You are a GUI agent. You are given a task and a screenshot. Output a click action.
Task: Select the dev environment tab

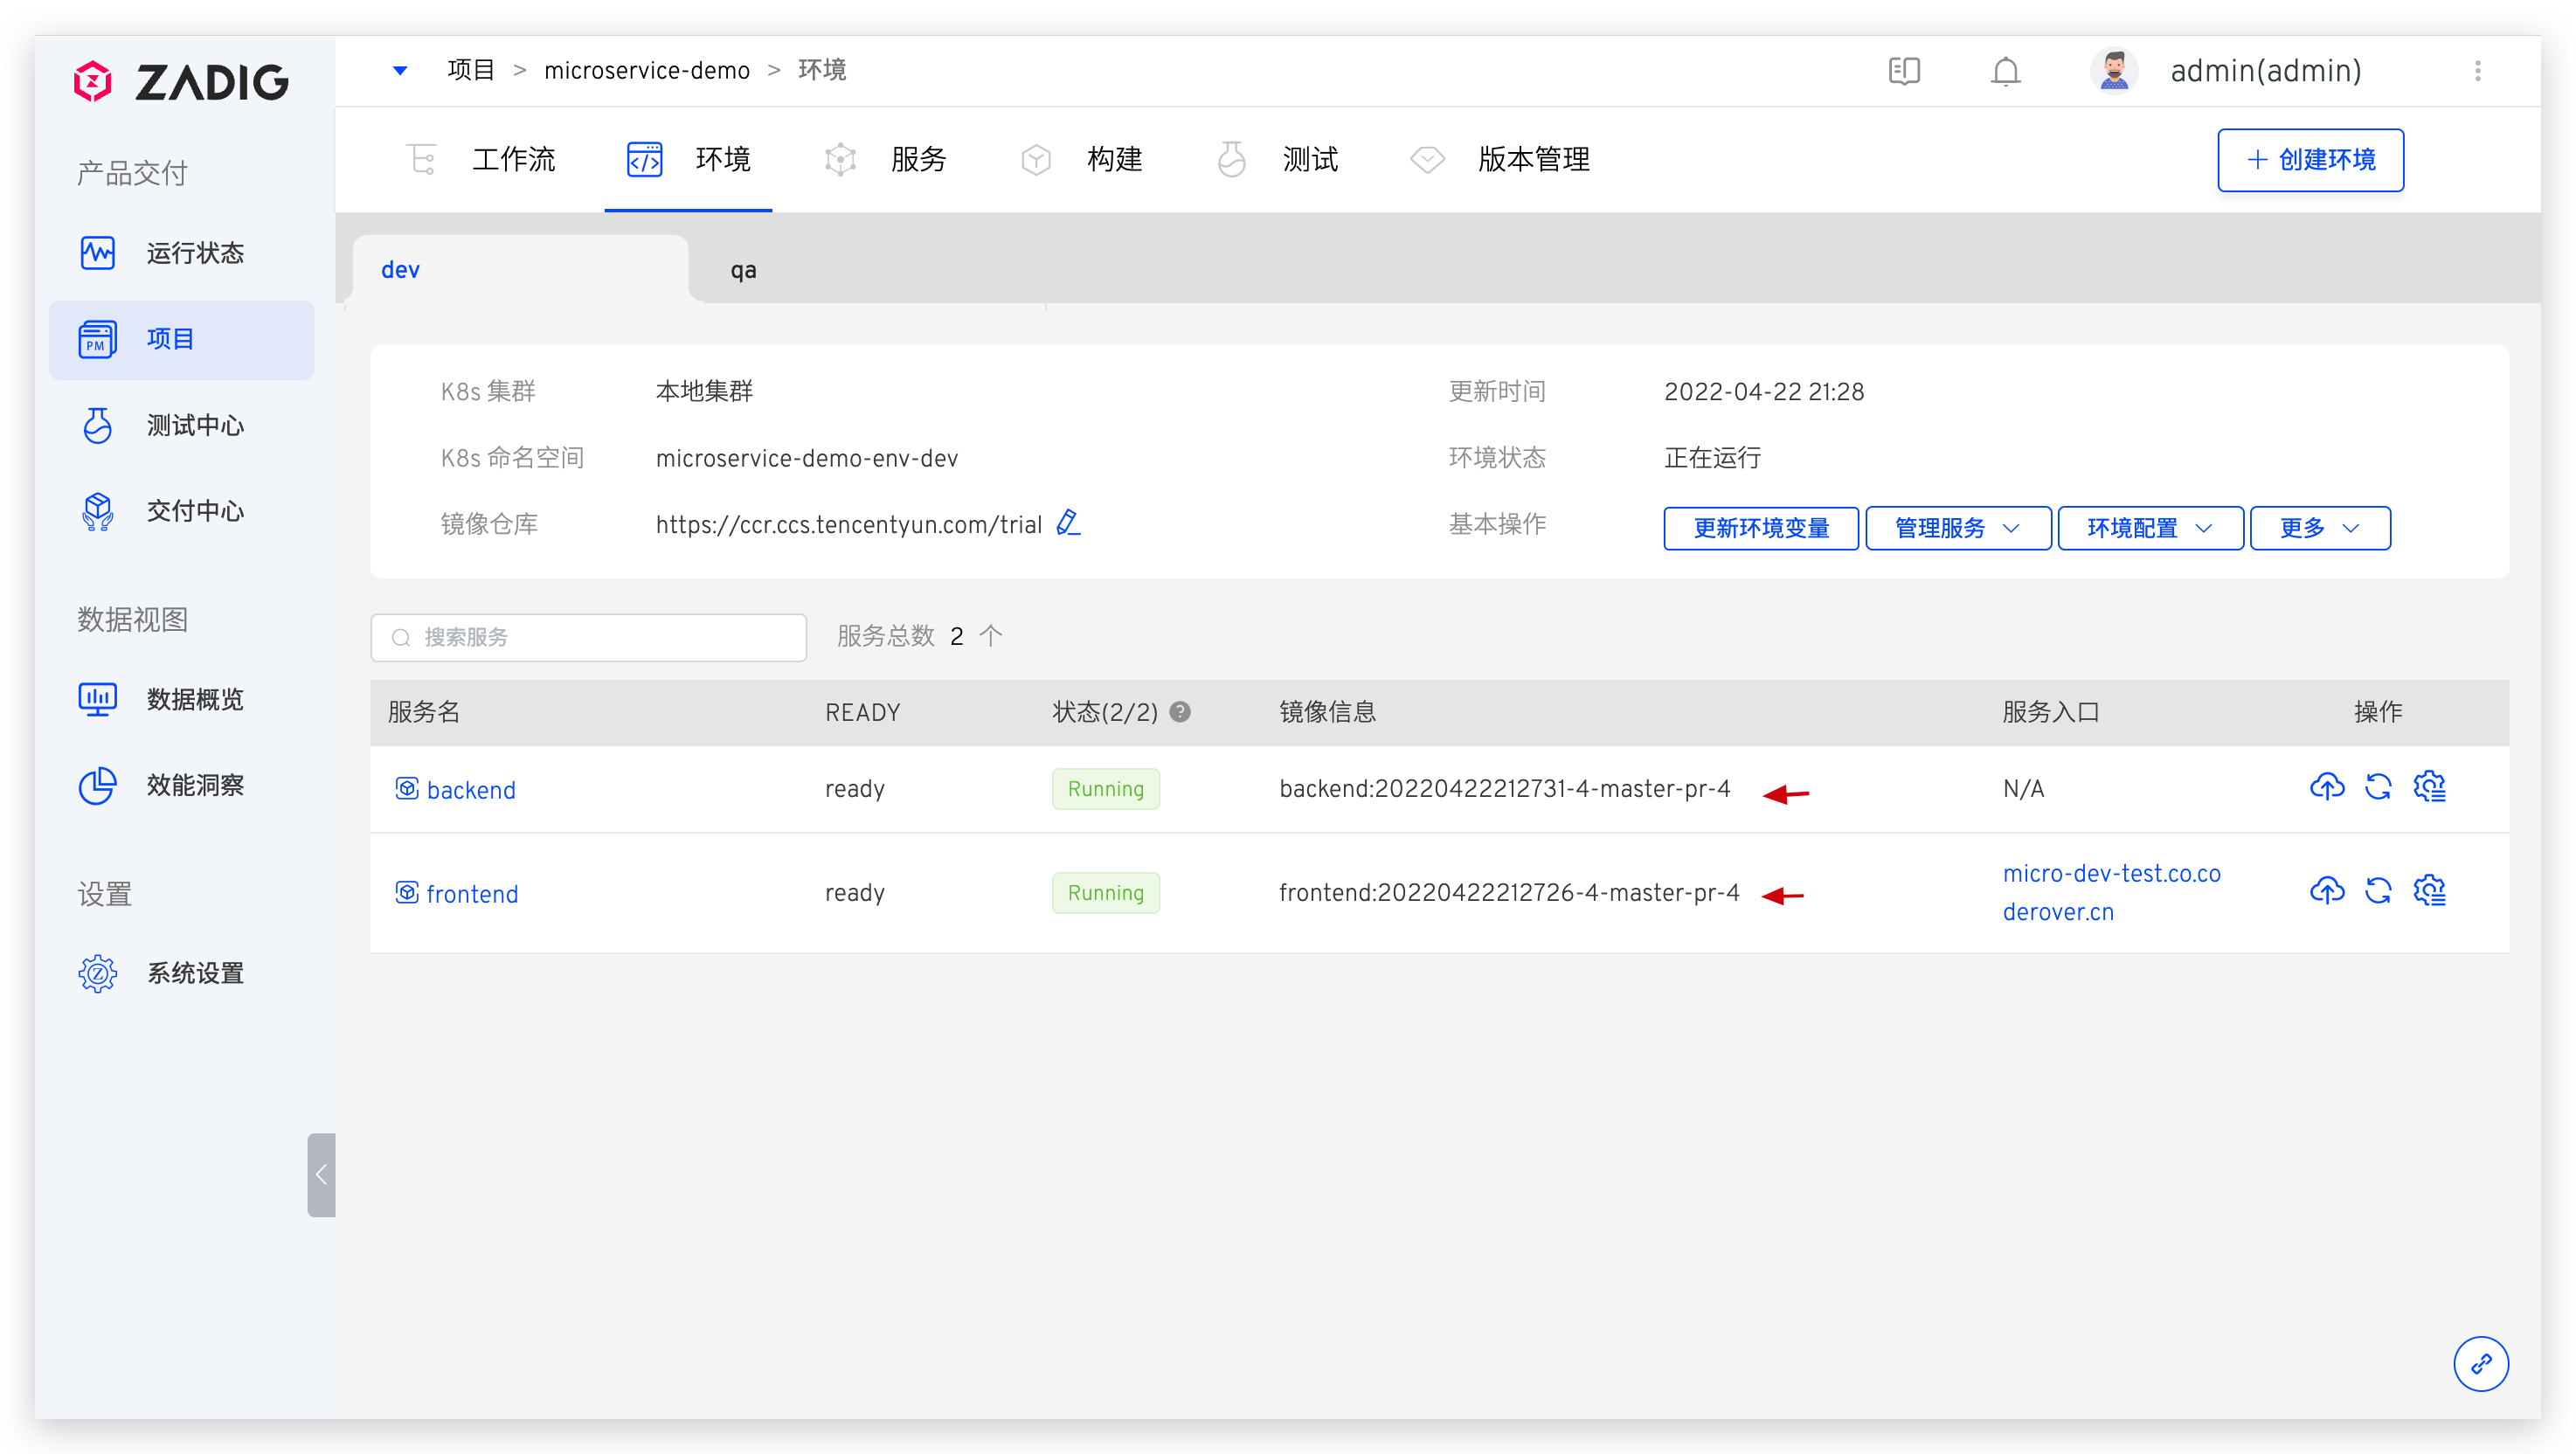pos(520,270)
